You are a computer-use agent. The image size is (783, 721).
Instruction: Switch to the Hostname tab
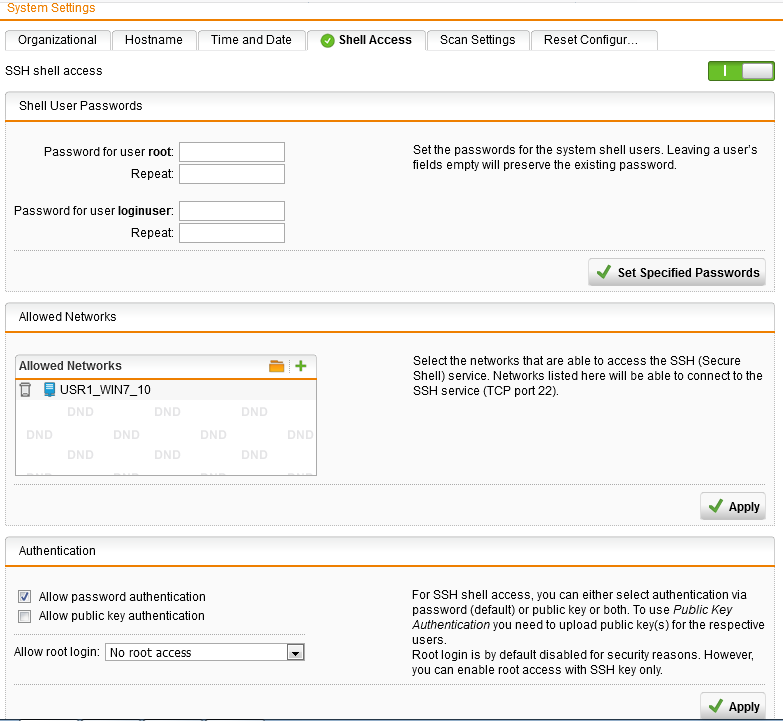click(x=154, y=40)
